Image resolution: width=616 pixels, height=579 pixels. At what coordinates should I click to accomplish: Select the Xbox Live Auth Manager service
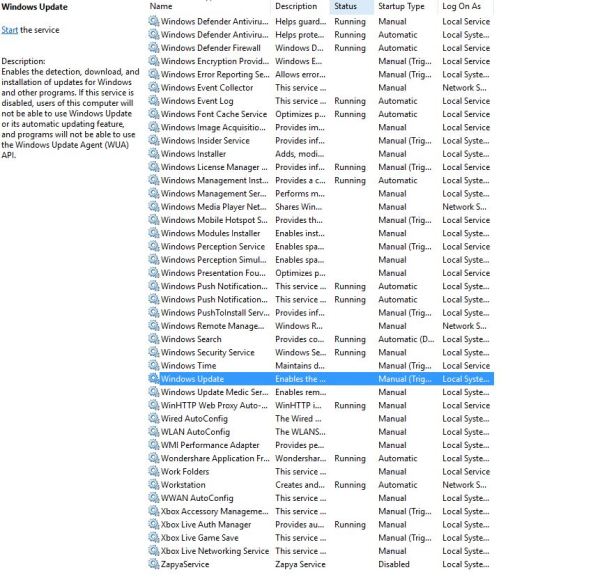coord(206,524)
